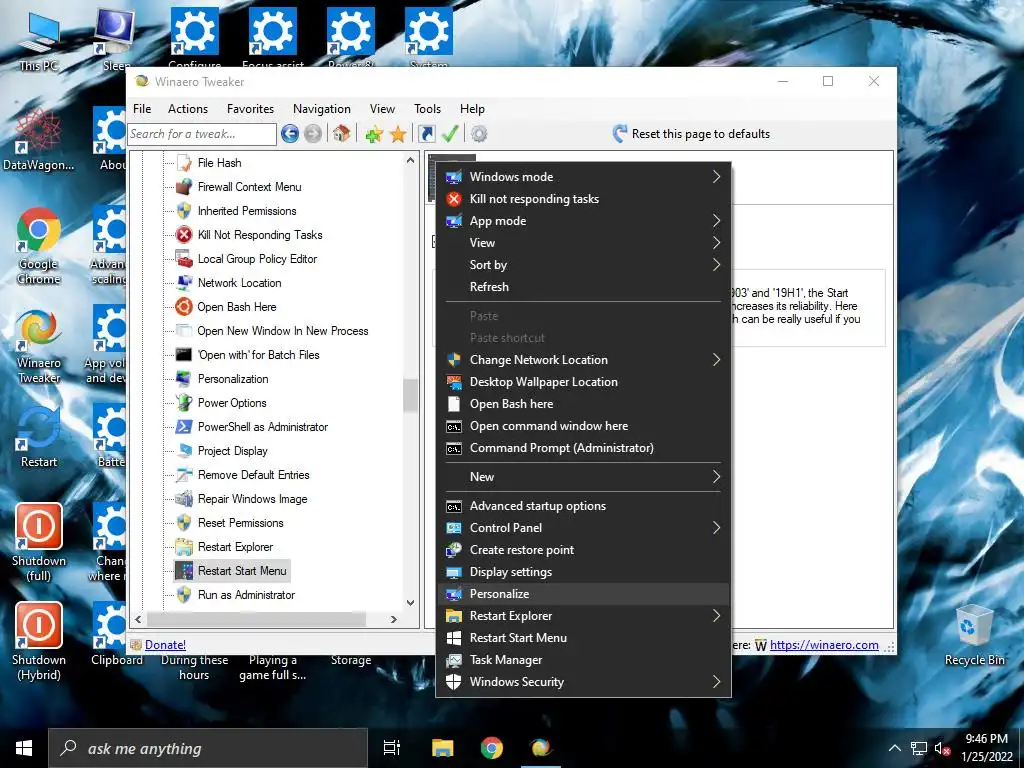Click Task Manager icon in context menu
This screenshot has width=1024, height=768.
point(454,660)
